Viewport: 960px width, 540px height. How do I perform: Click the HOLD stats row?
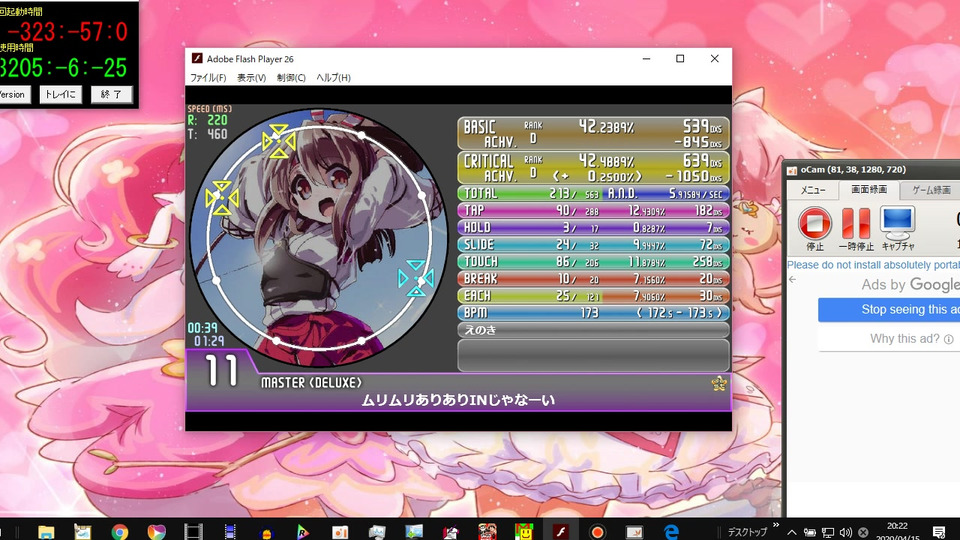point(593,228)
